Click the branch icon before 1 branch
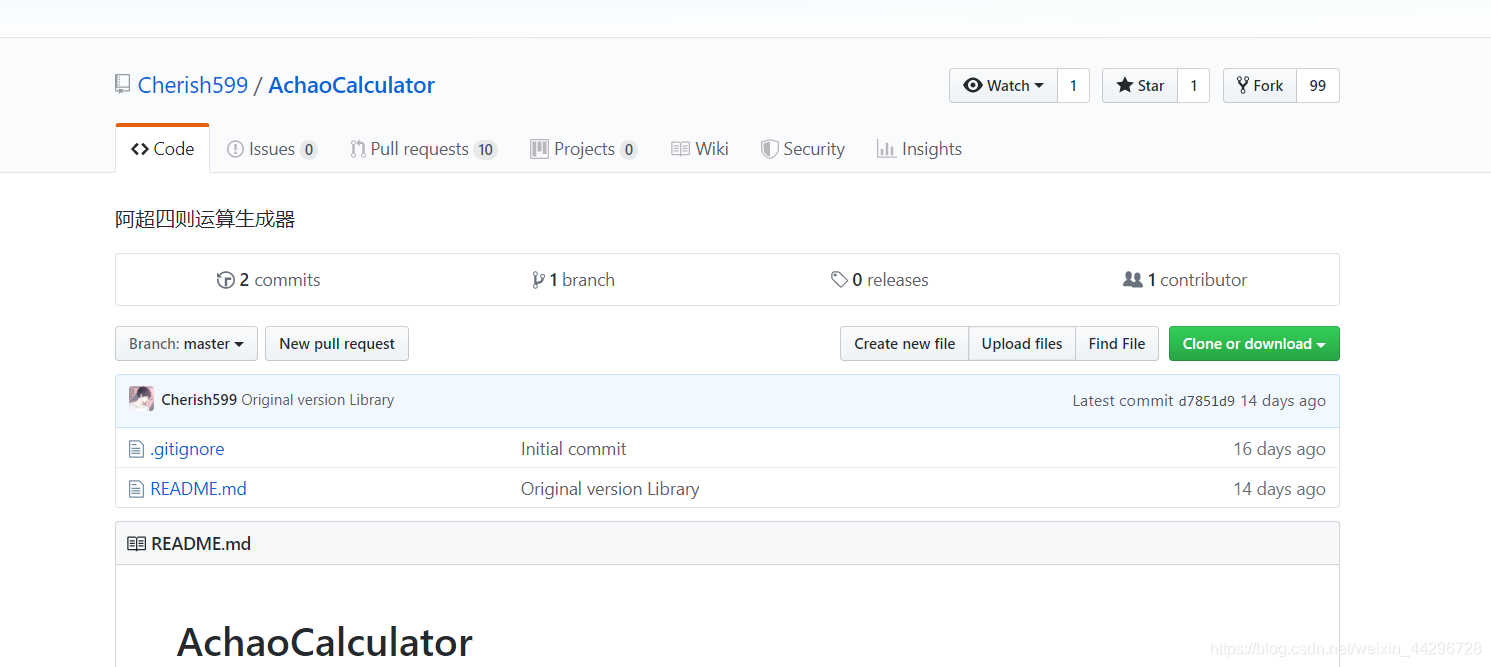The height and width of the screenshot is (667, 1491). 538,280
